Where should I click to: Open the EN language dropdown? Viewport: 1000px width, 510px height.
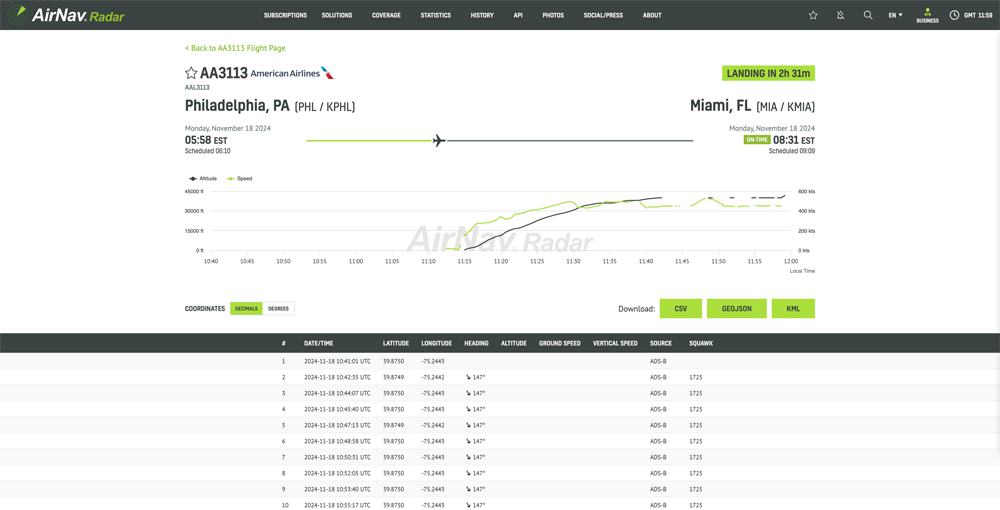895,15
